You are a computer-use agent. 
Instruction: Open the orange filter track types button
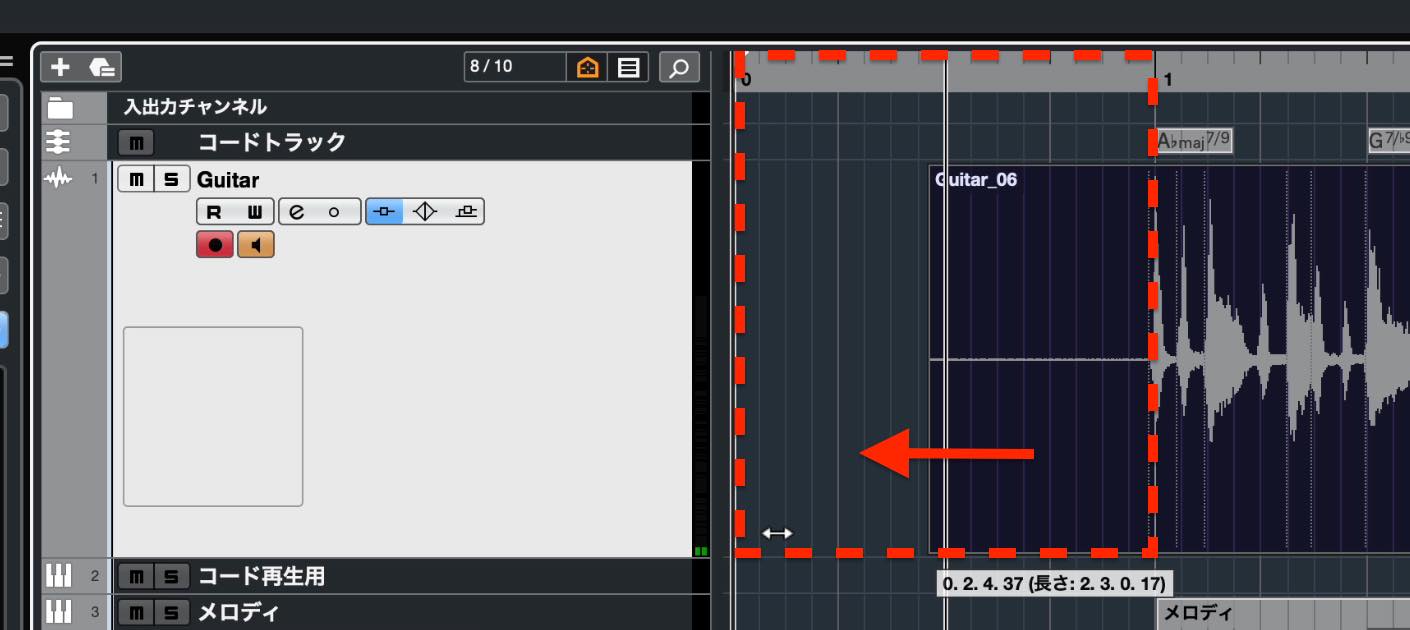click(588, 68)
